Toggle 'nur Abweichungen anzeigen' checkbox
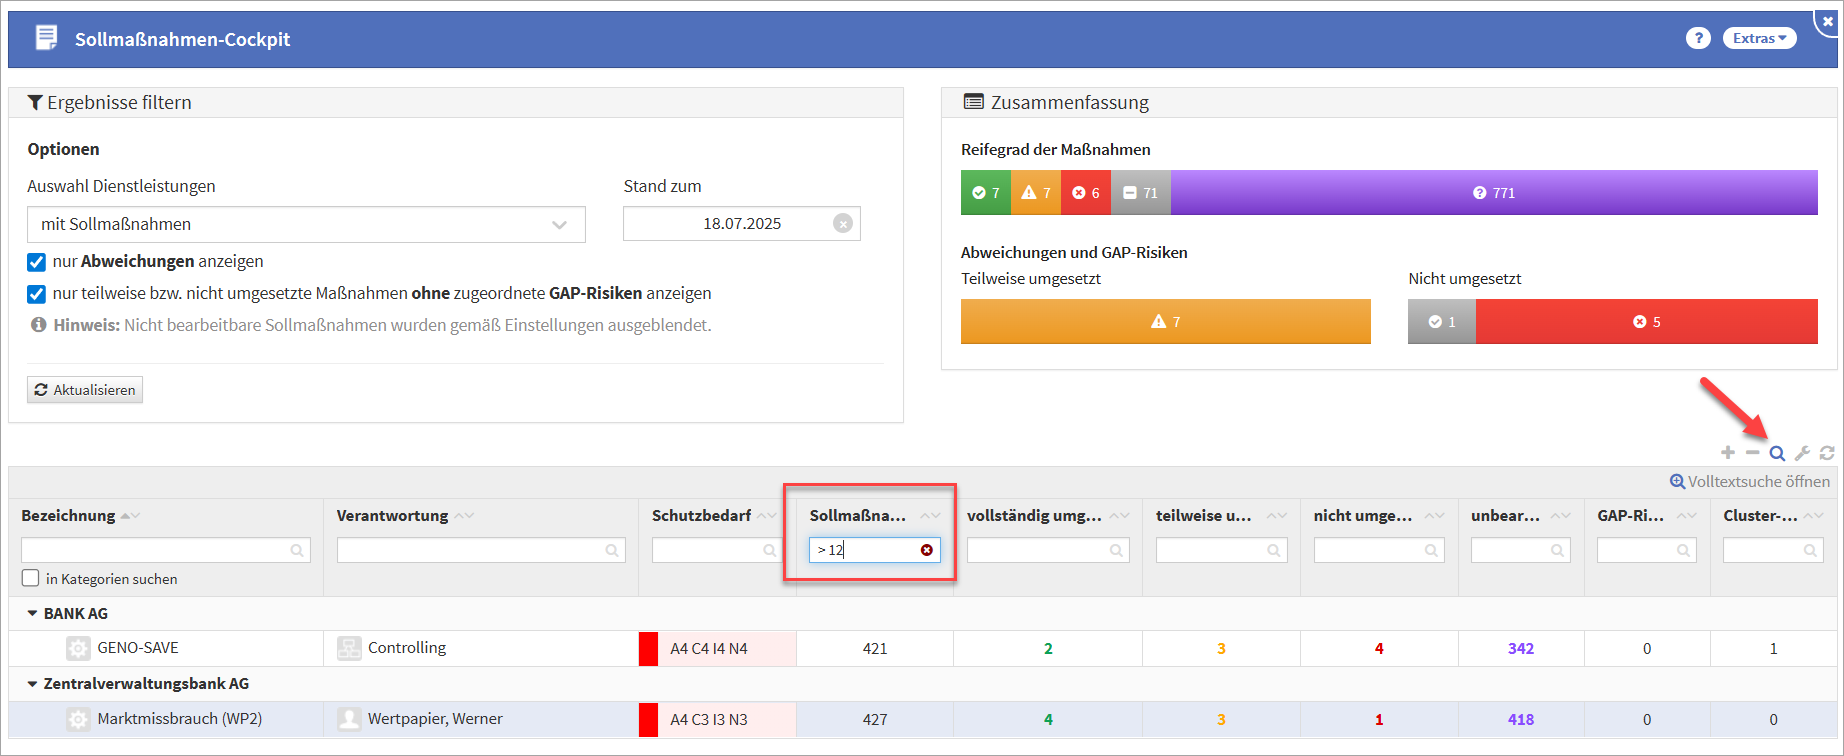1844x756 pixels. tap(37, 262)
